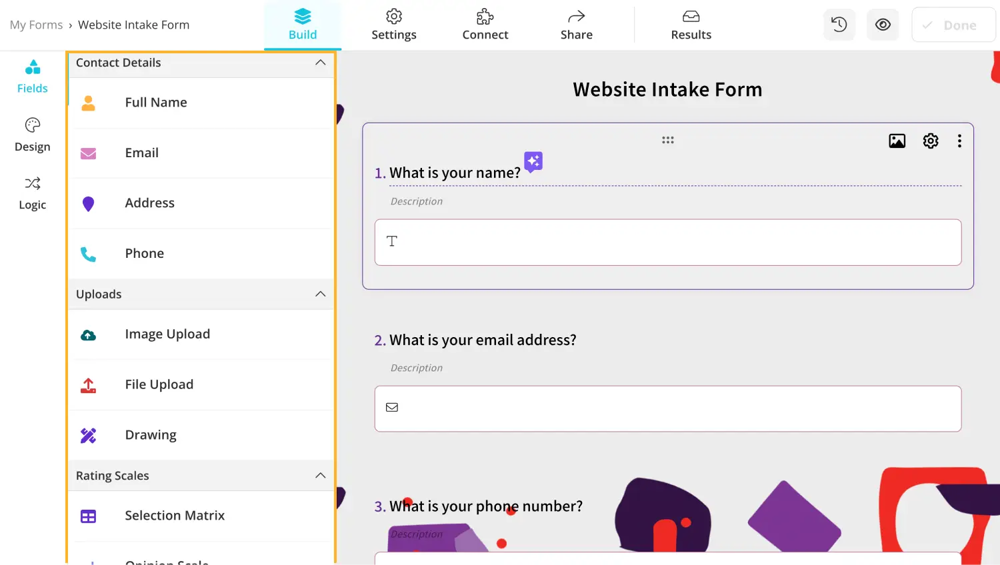Open question settings gear icon
Viewport: 1000px width, 565px height.
pyautogui.click(x=931, y=141)
